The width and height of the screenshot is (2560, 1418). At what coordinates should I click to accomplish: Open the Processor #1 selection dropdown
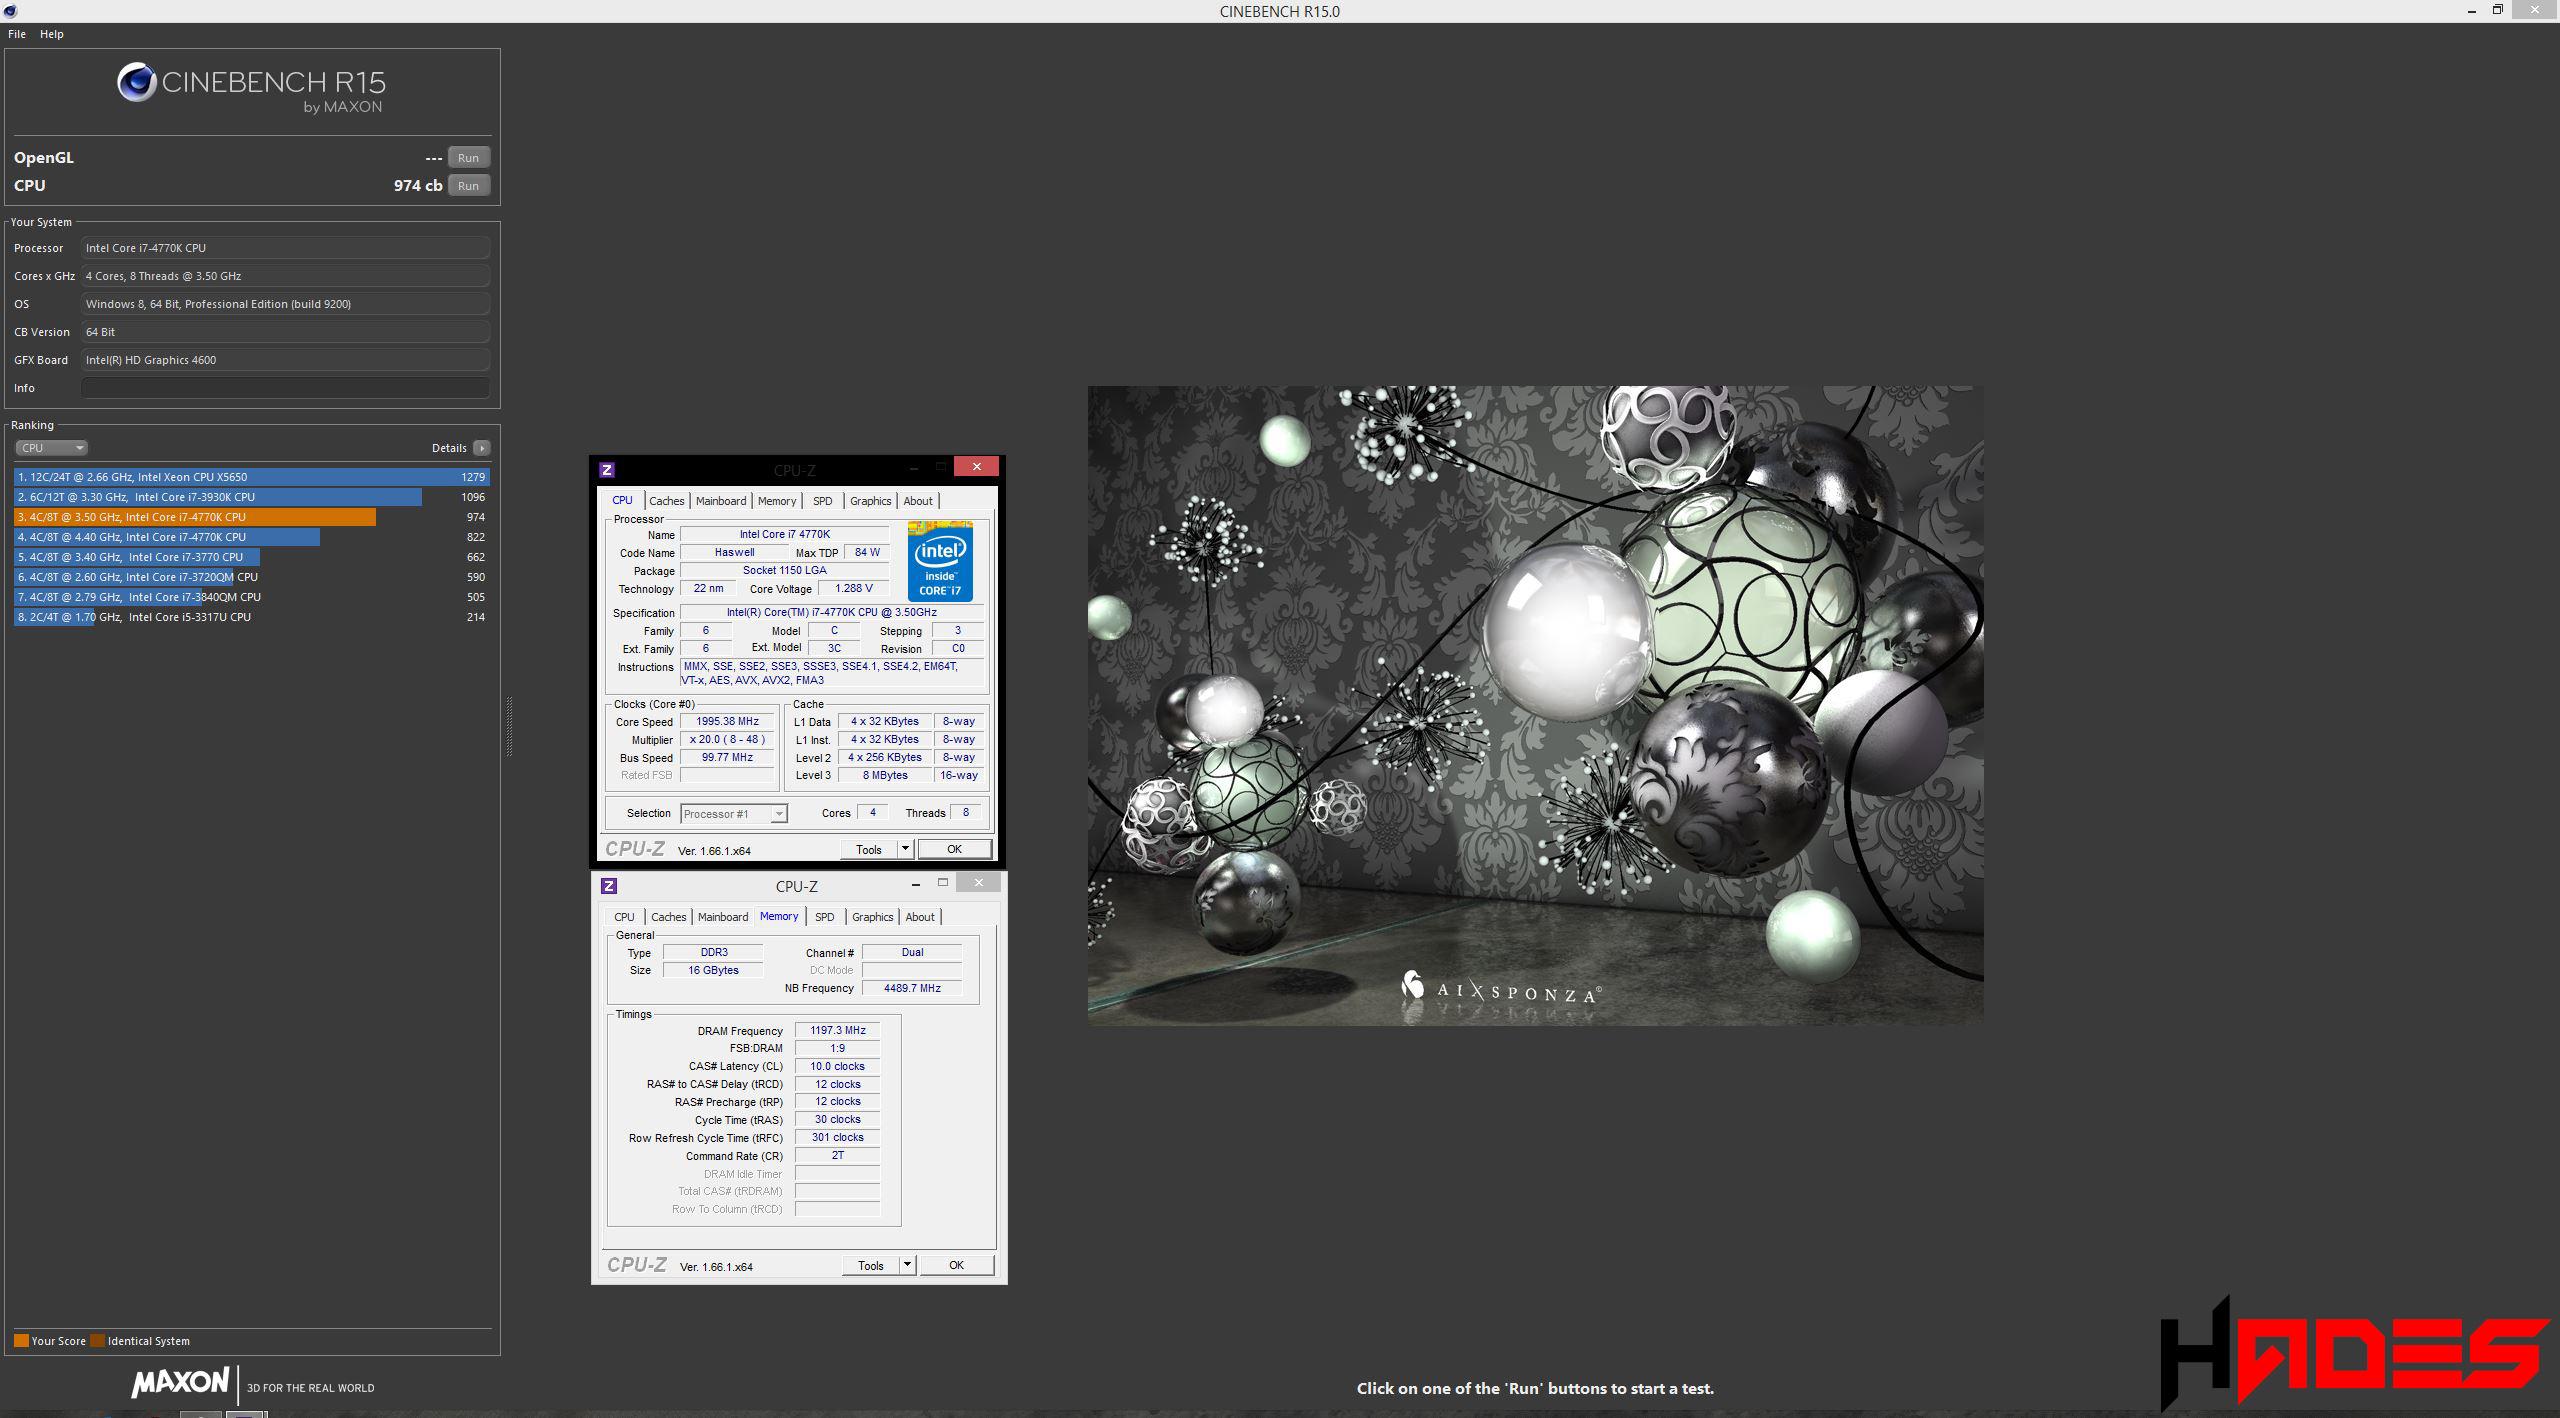(734, 814)
